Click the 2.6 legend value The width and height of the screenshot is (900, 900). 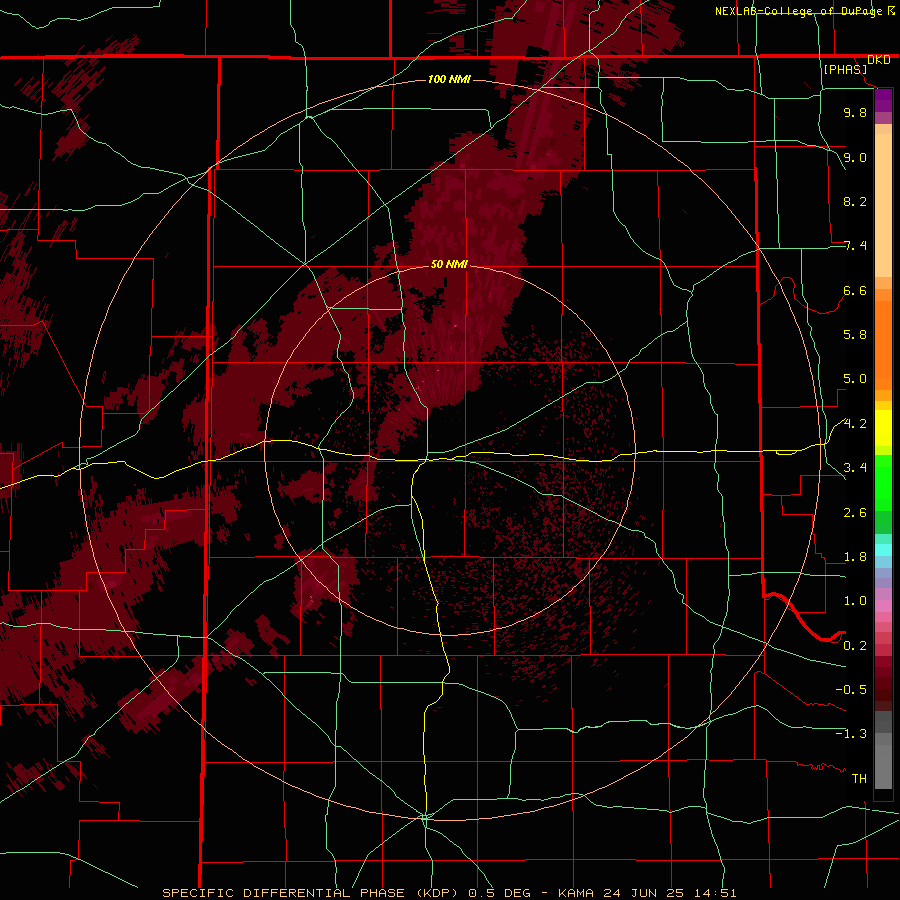[x=855, y=513]
